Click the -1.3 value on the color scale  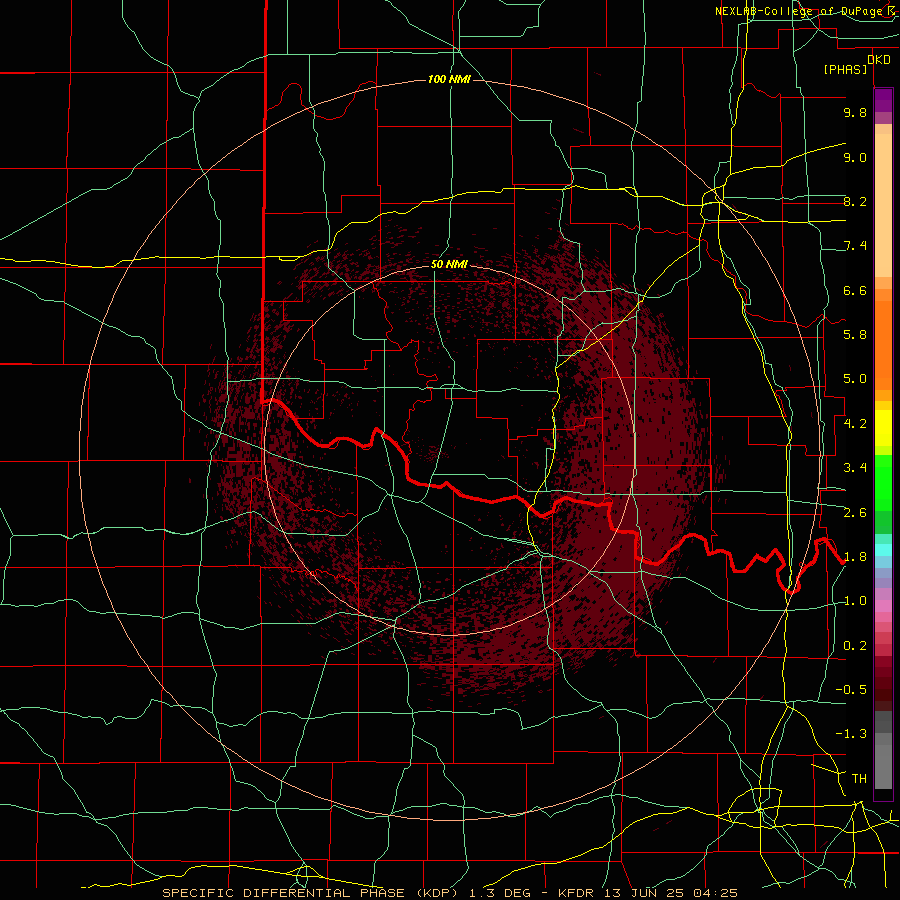tap(851, 734)
